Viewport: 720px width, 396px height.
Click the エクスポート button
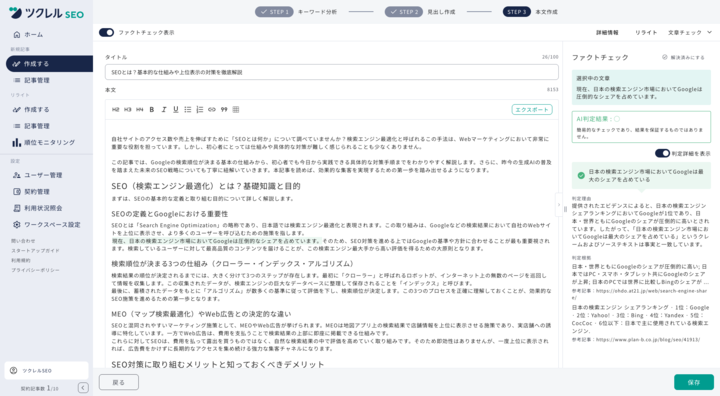click(x=532, y=110)
